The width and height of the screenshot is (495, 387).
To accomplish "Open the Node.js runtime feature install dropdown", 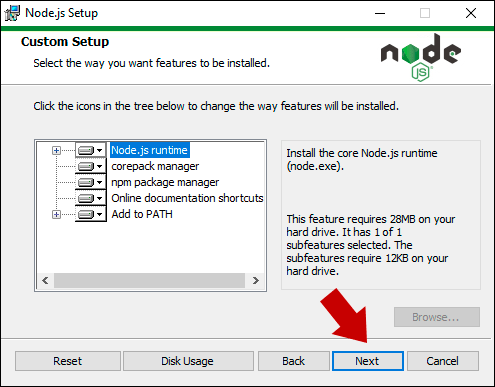I will pos(90,150).
